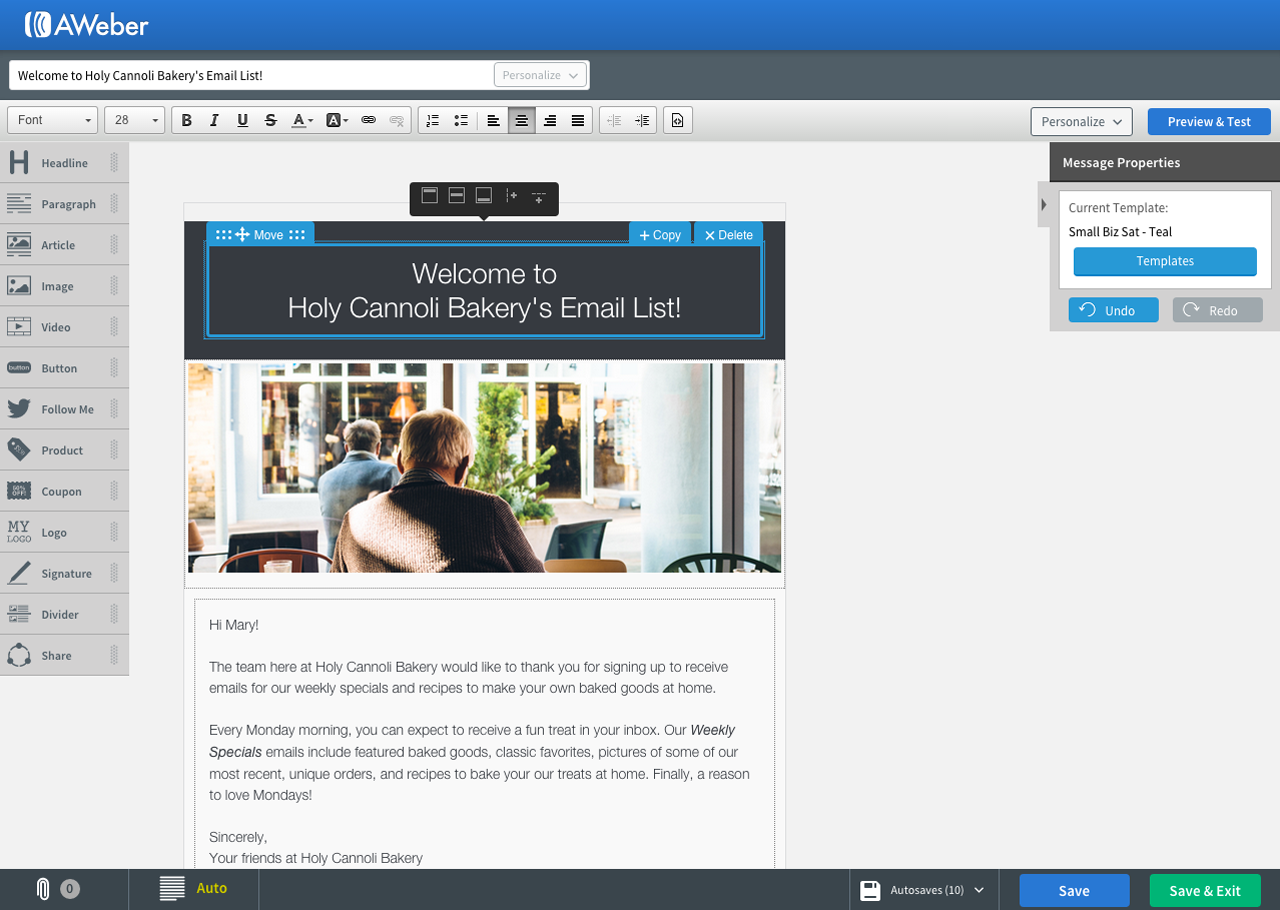Toggle bold formatting
This screenshot has width=1280, height=910.
(x=186, y=120)
